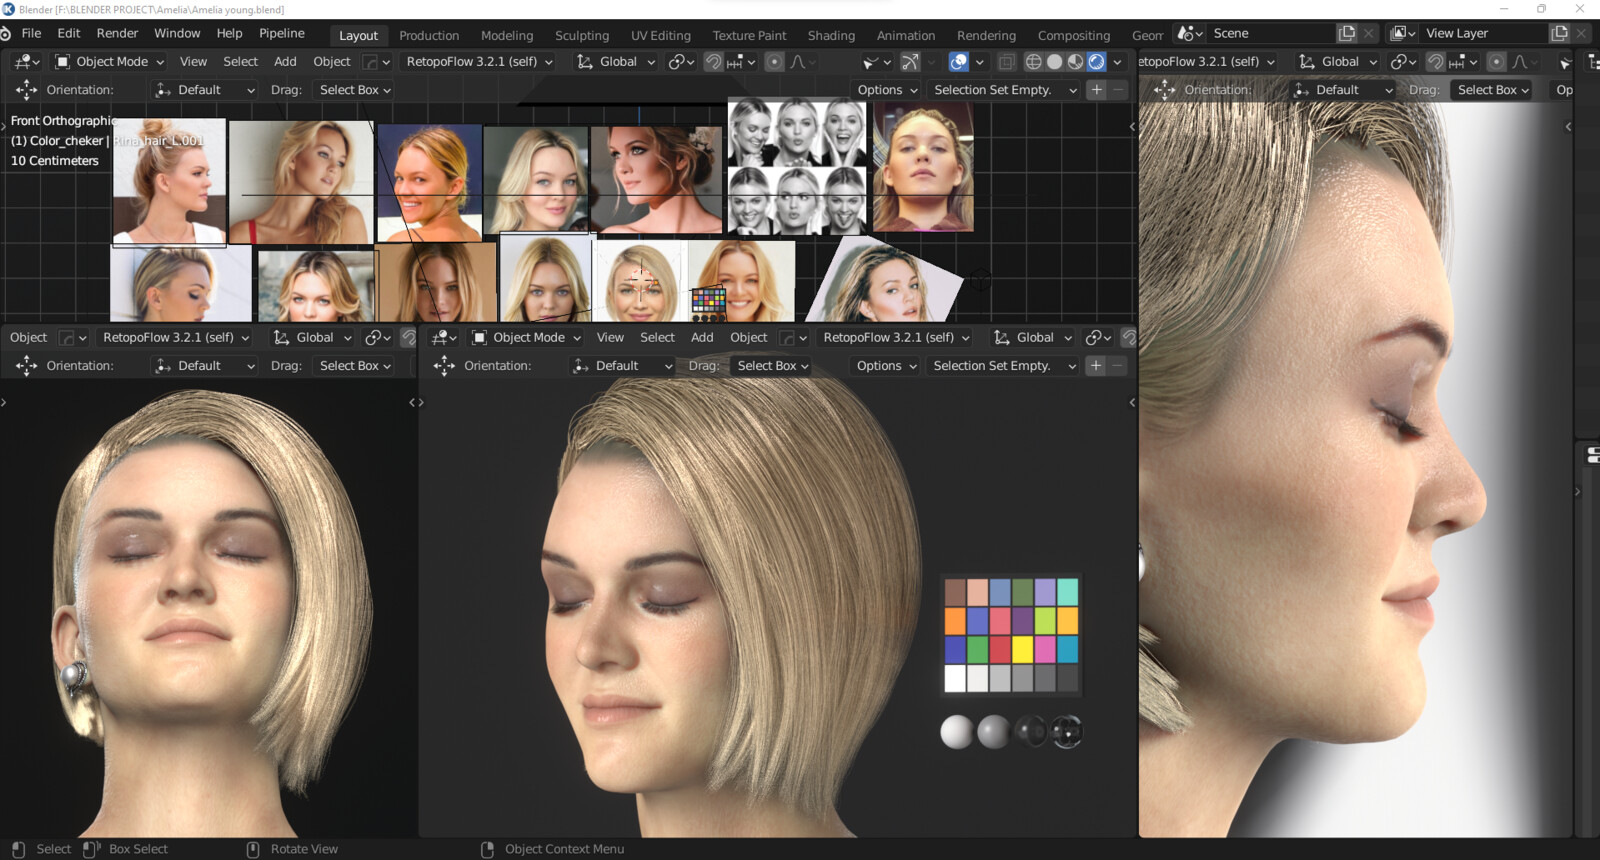Open RetopoFlow quick tool icon, top viewport

tap(376, 61)
